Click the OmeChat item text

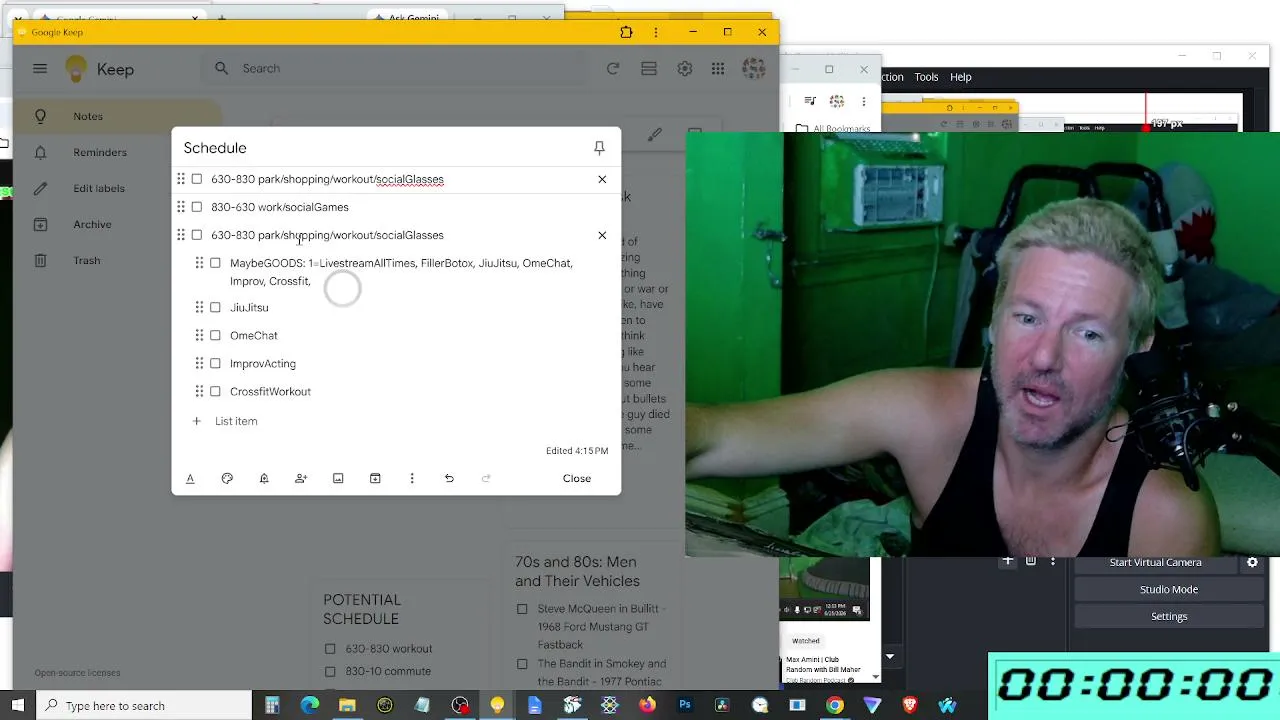tap(254, 336)
